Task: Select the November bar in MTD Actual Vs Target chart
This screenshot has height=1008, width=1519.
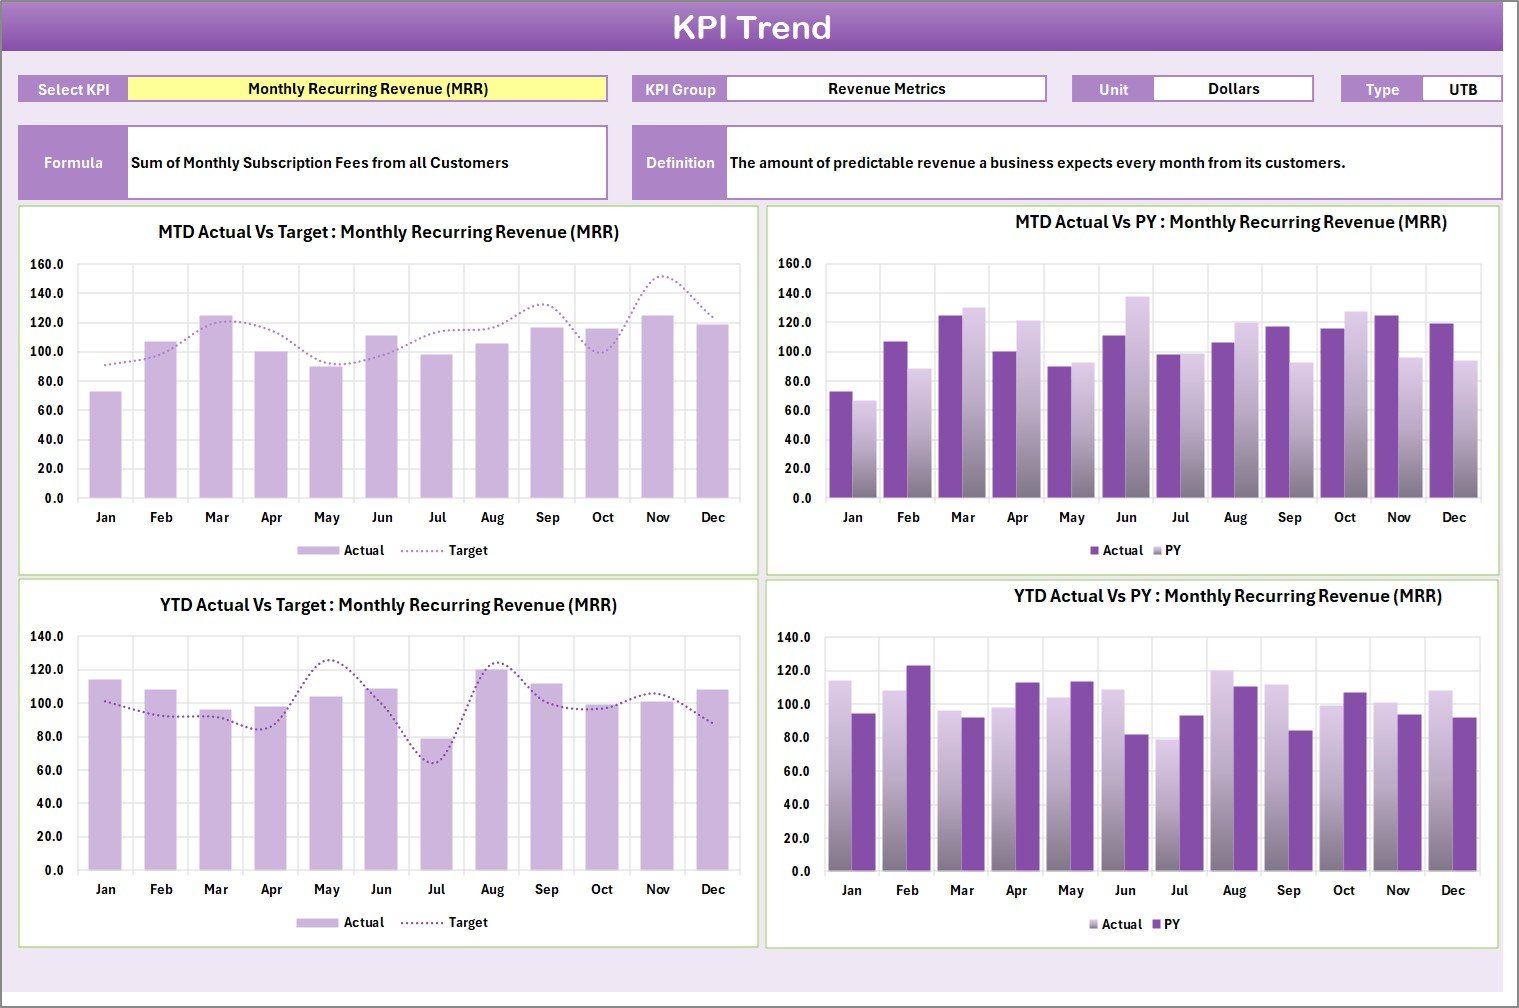Action: [657, 405]
